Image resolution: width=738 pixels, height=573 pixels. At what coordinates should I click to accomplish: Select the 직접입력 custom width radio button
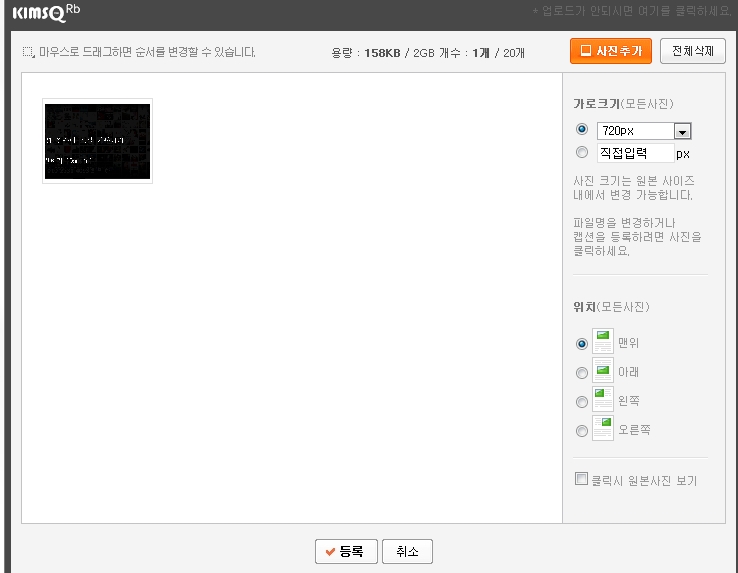(x=582, y=153)
